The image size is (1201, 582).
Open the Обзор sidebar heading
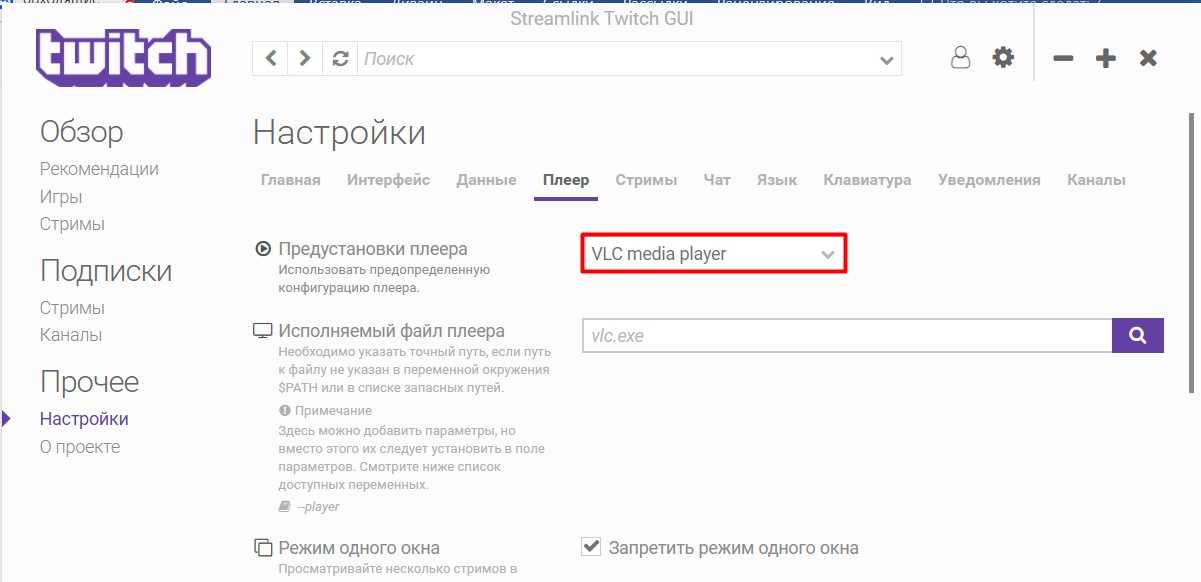click(82, 131)
